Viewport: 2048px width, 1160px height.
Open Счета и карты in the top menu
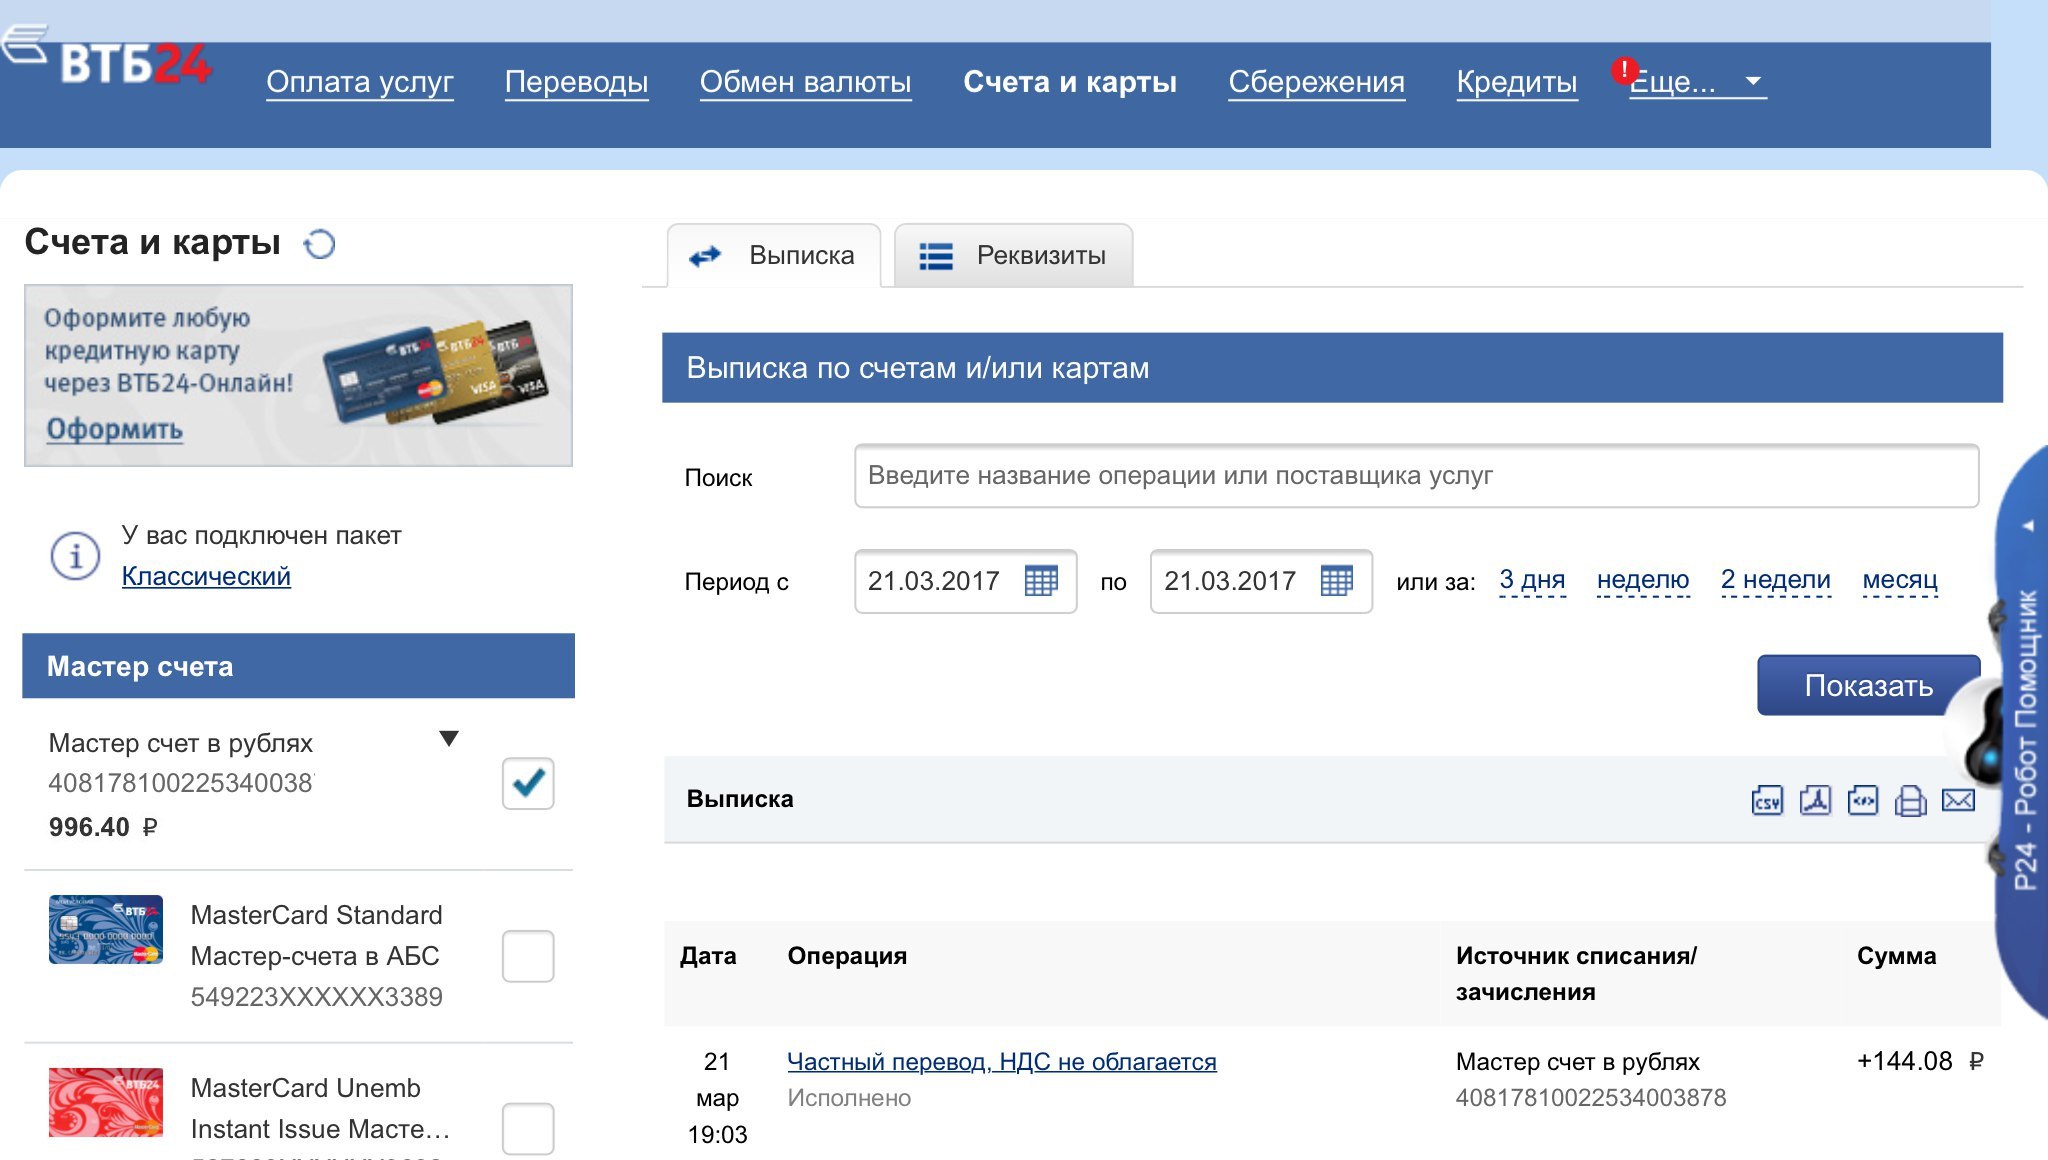click(1070, 82)
